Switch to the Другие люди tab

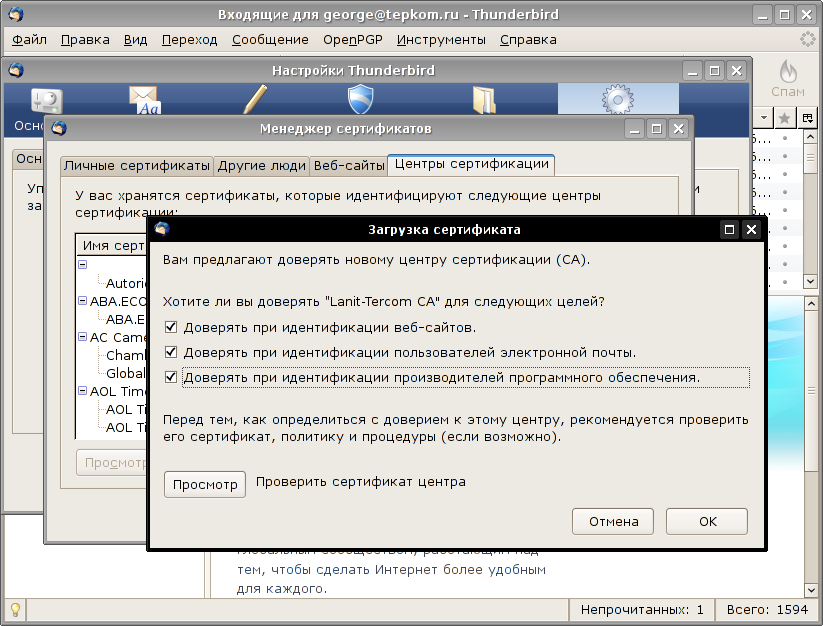point(261,166)
